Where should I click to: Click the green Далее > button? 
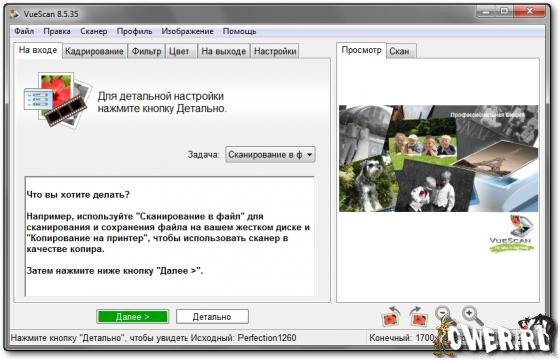pos(132,317)
